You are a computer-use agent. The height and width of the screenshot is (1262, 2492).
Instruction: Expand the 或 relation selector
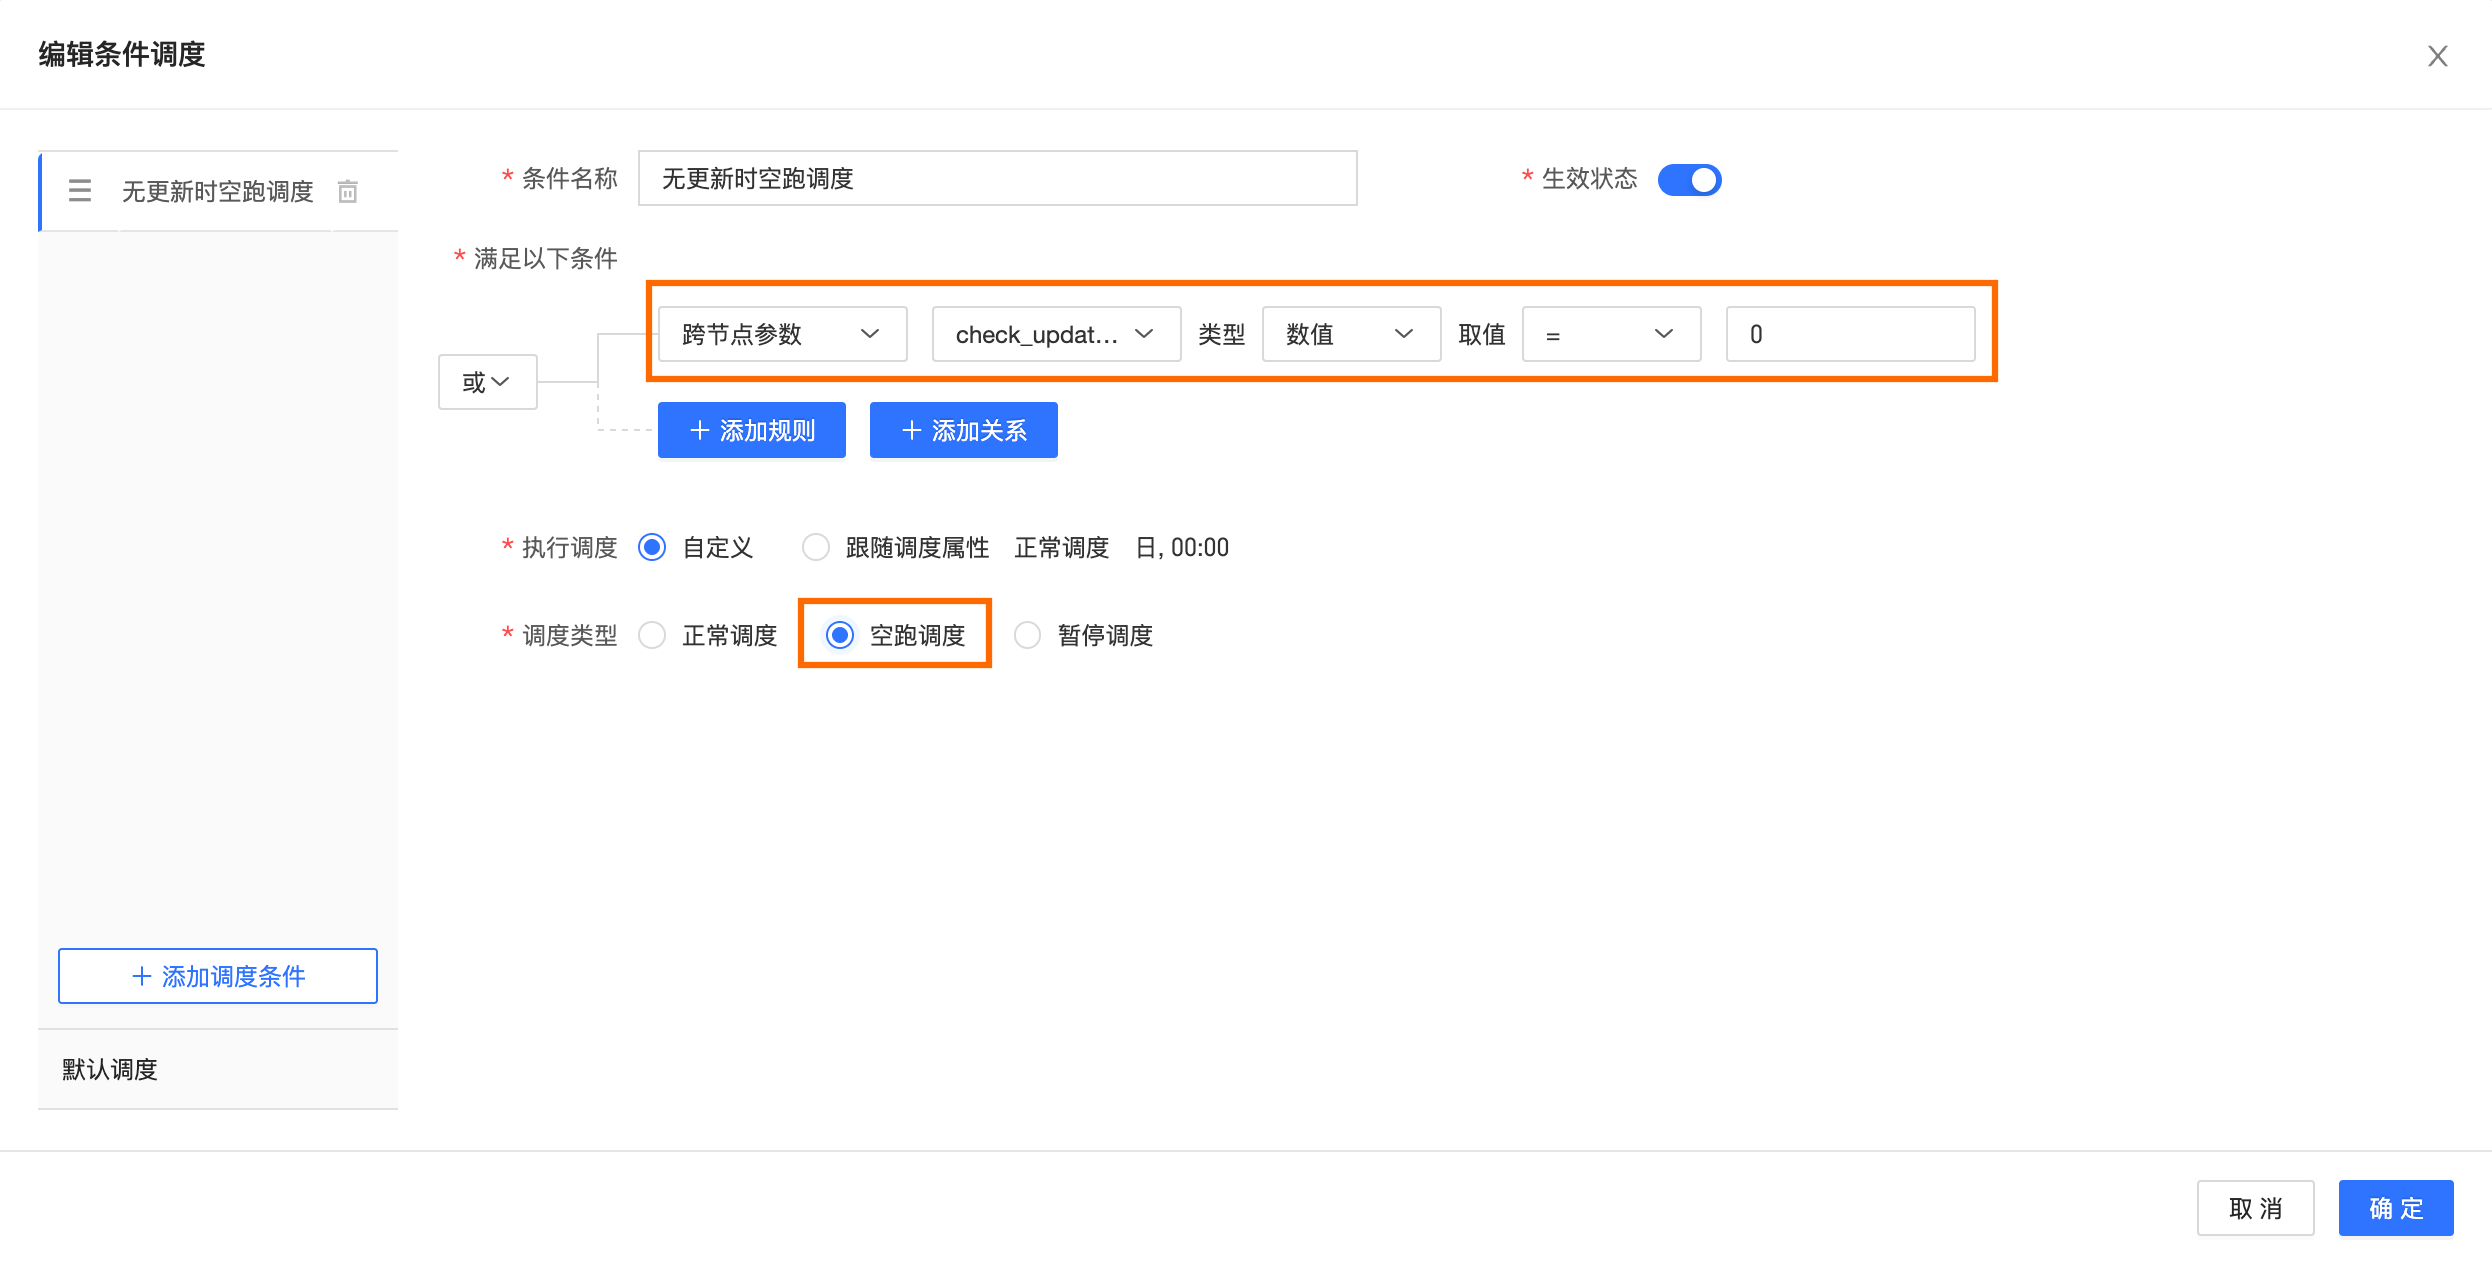click(487, 382)
